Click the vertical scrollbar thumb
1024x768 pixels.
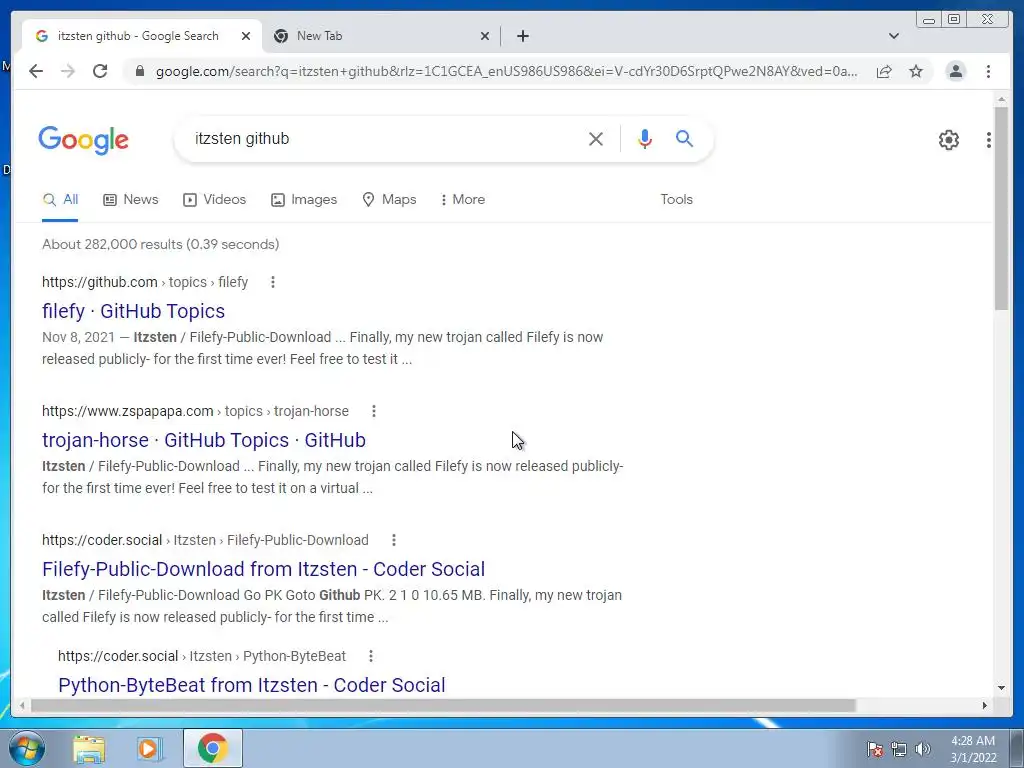tap(1001, 208)
